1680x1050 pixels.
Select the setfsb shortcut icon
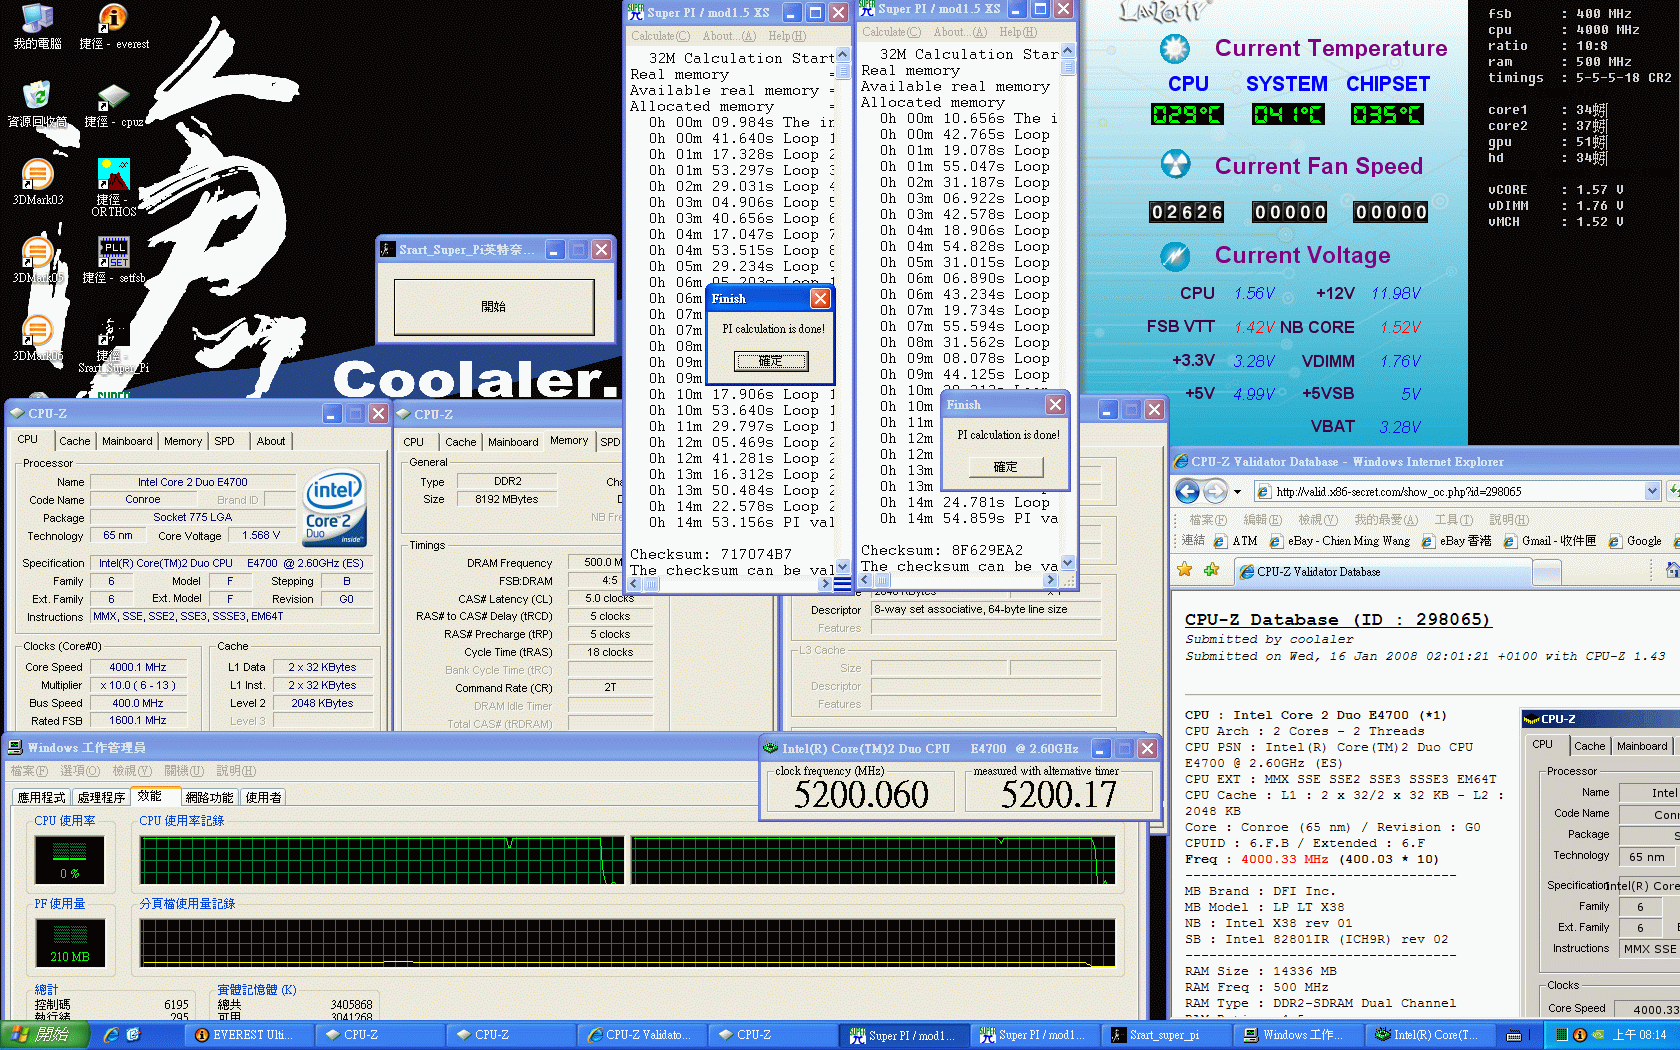click(x=113, y=260)
